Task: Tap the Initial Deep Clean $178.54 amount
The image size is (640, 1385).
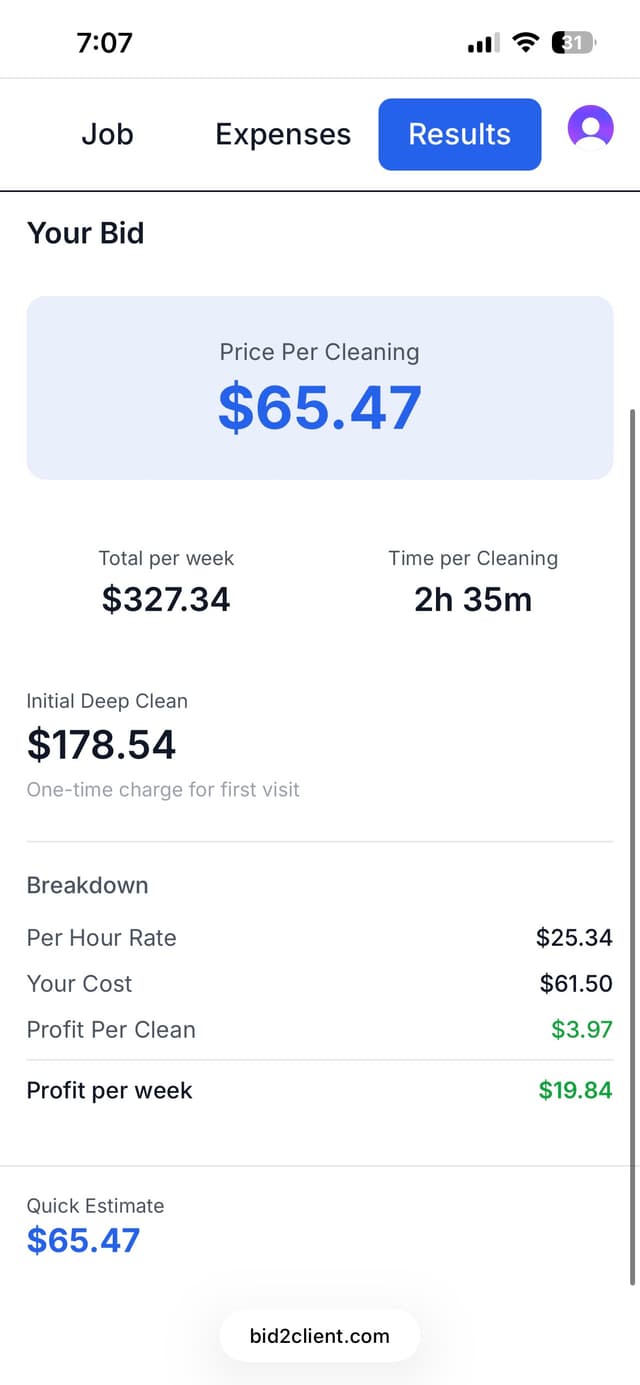Action: pyautogui.click(x=101, y=745)
